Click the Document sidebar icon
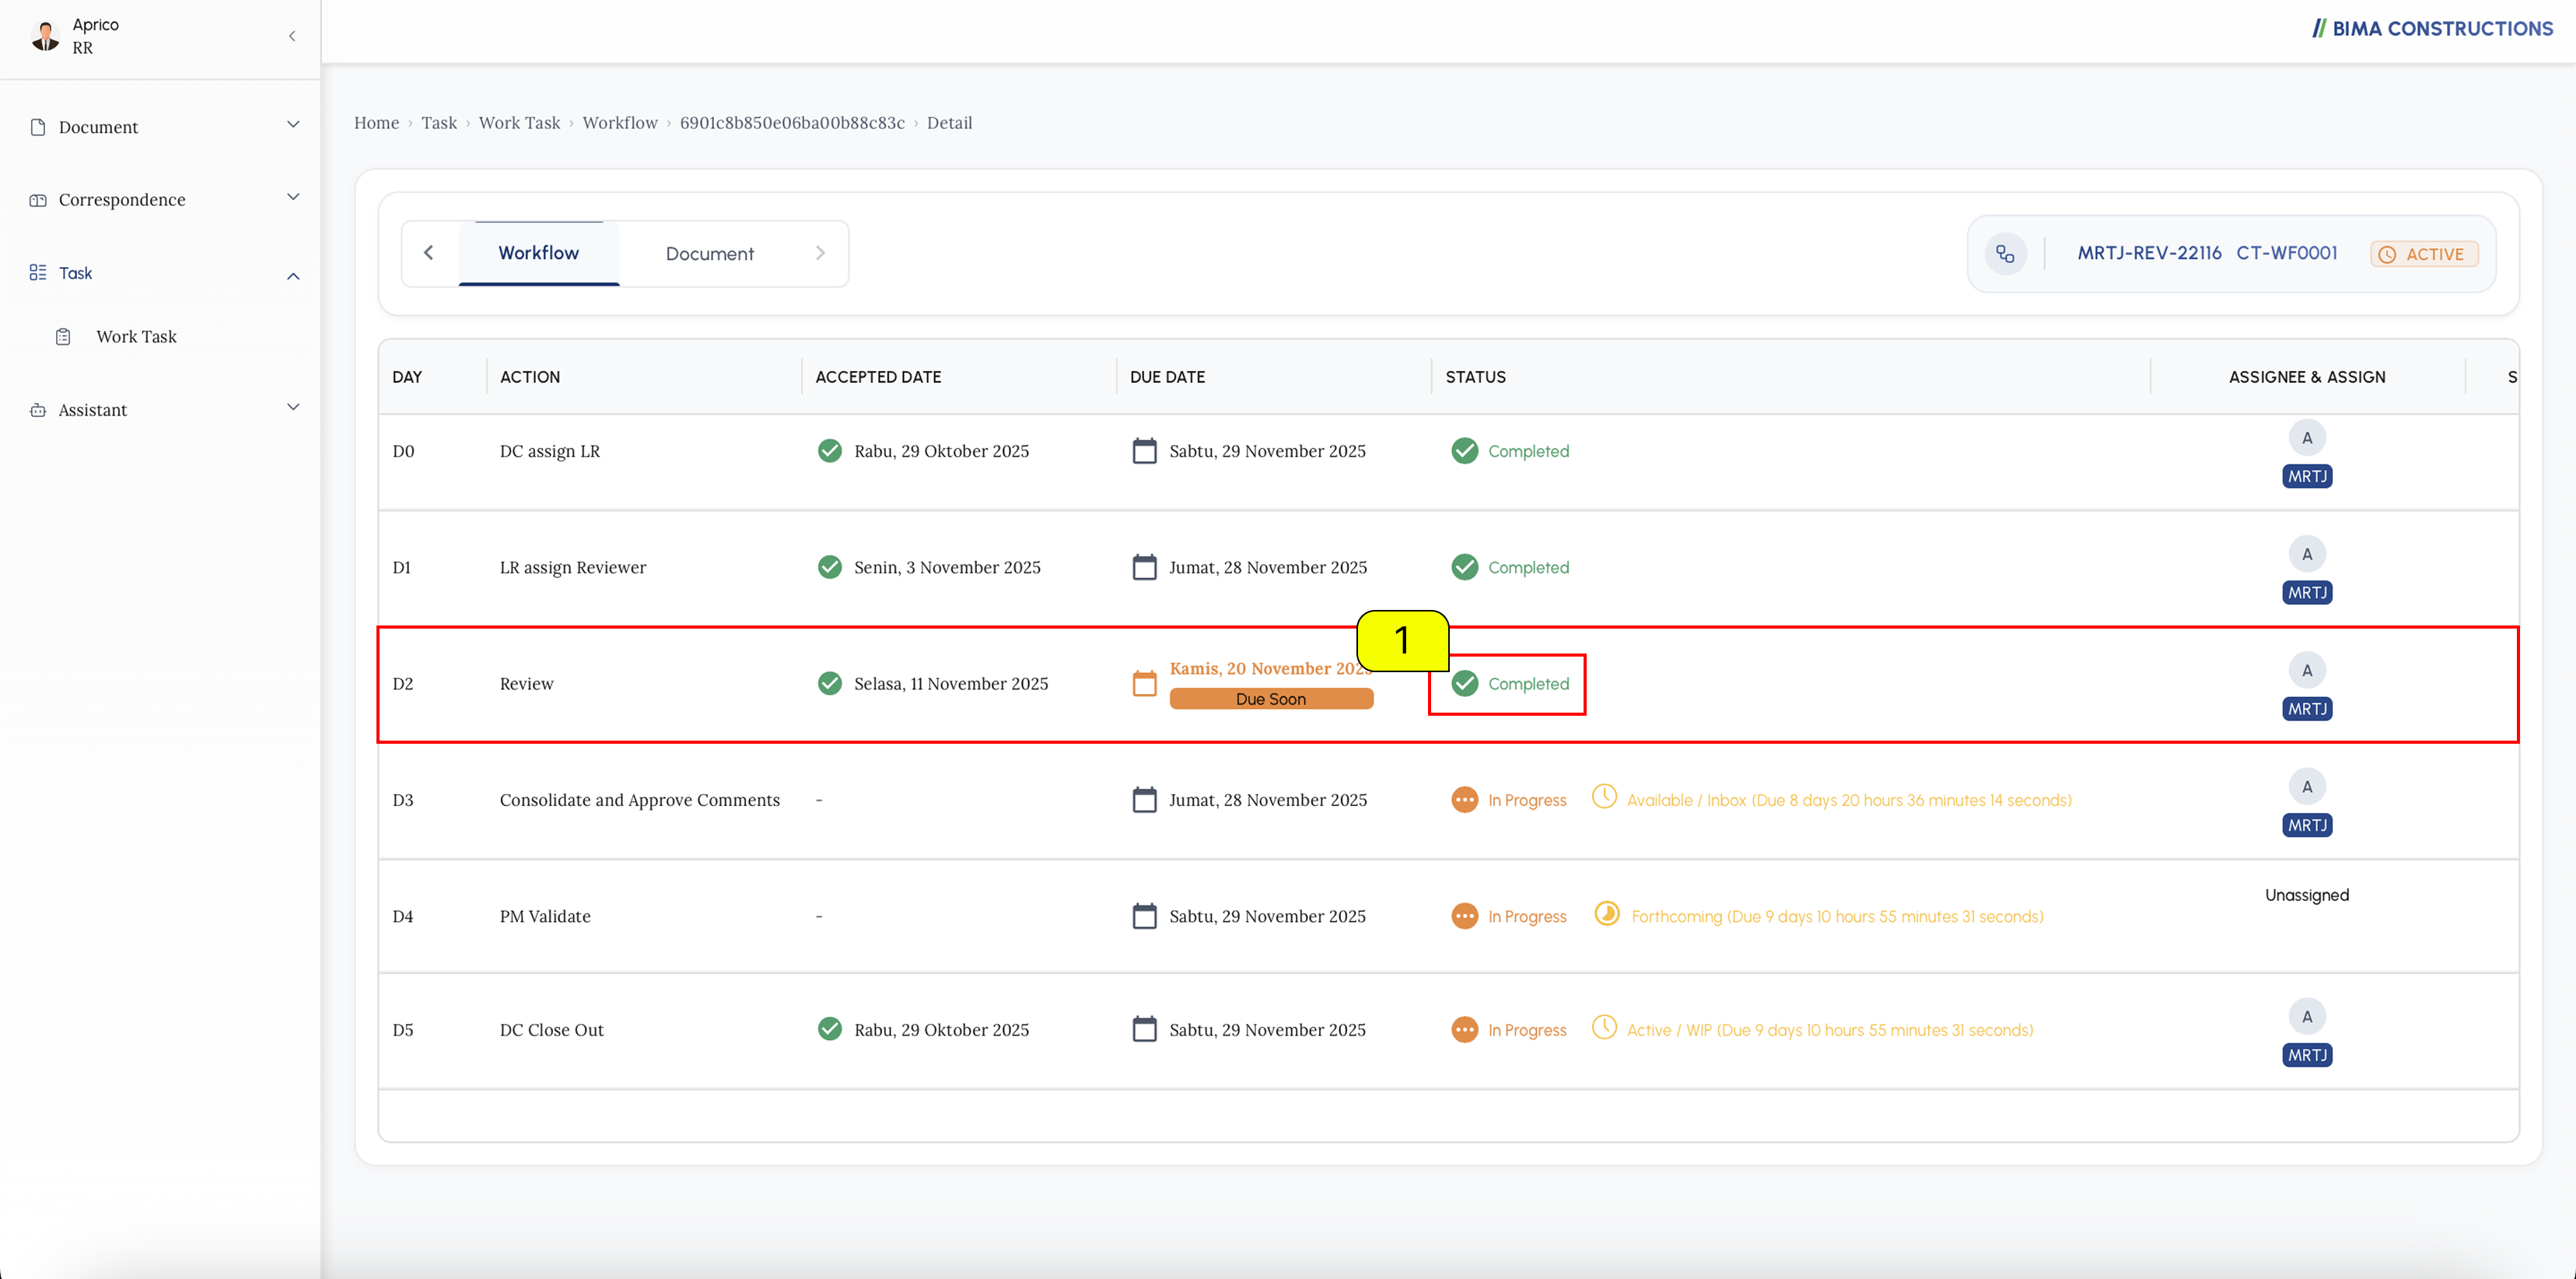 pyautogui.click(x=38, y=127)
